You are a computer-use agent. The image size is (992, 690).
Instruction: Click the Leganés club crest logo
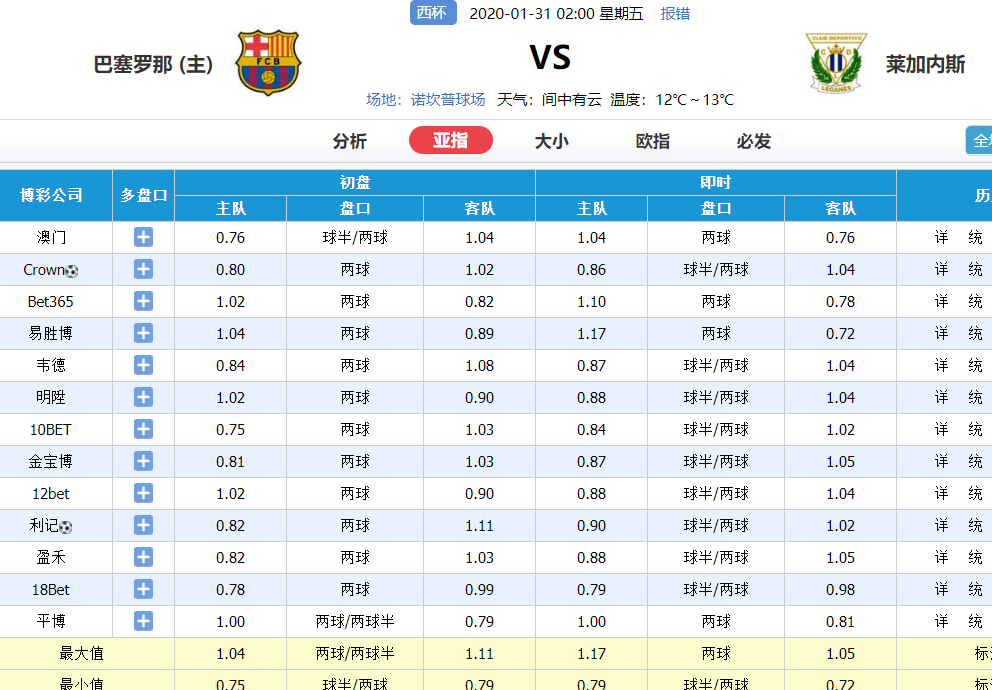[836, 63]
